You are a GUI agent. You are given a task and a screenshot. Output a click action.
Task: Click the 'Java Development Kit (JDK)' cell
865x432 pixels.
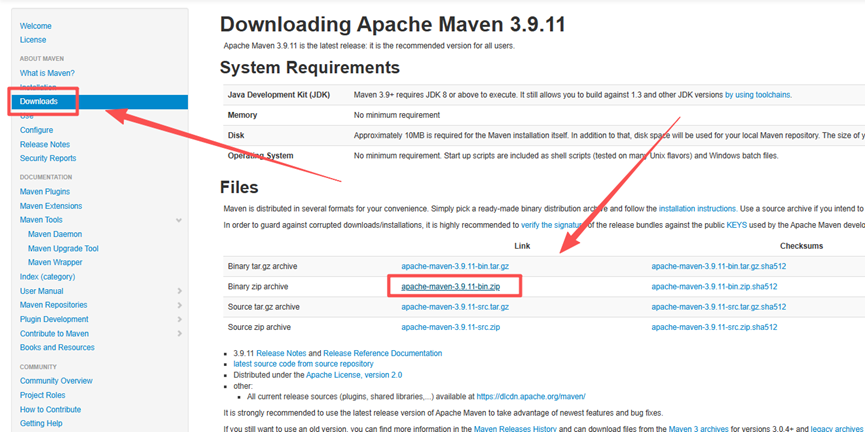[279, 95]
